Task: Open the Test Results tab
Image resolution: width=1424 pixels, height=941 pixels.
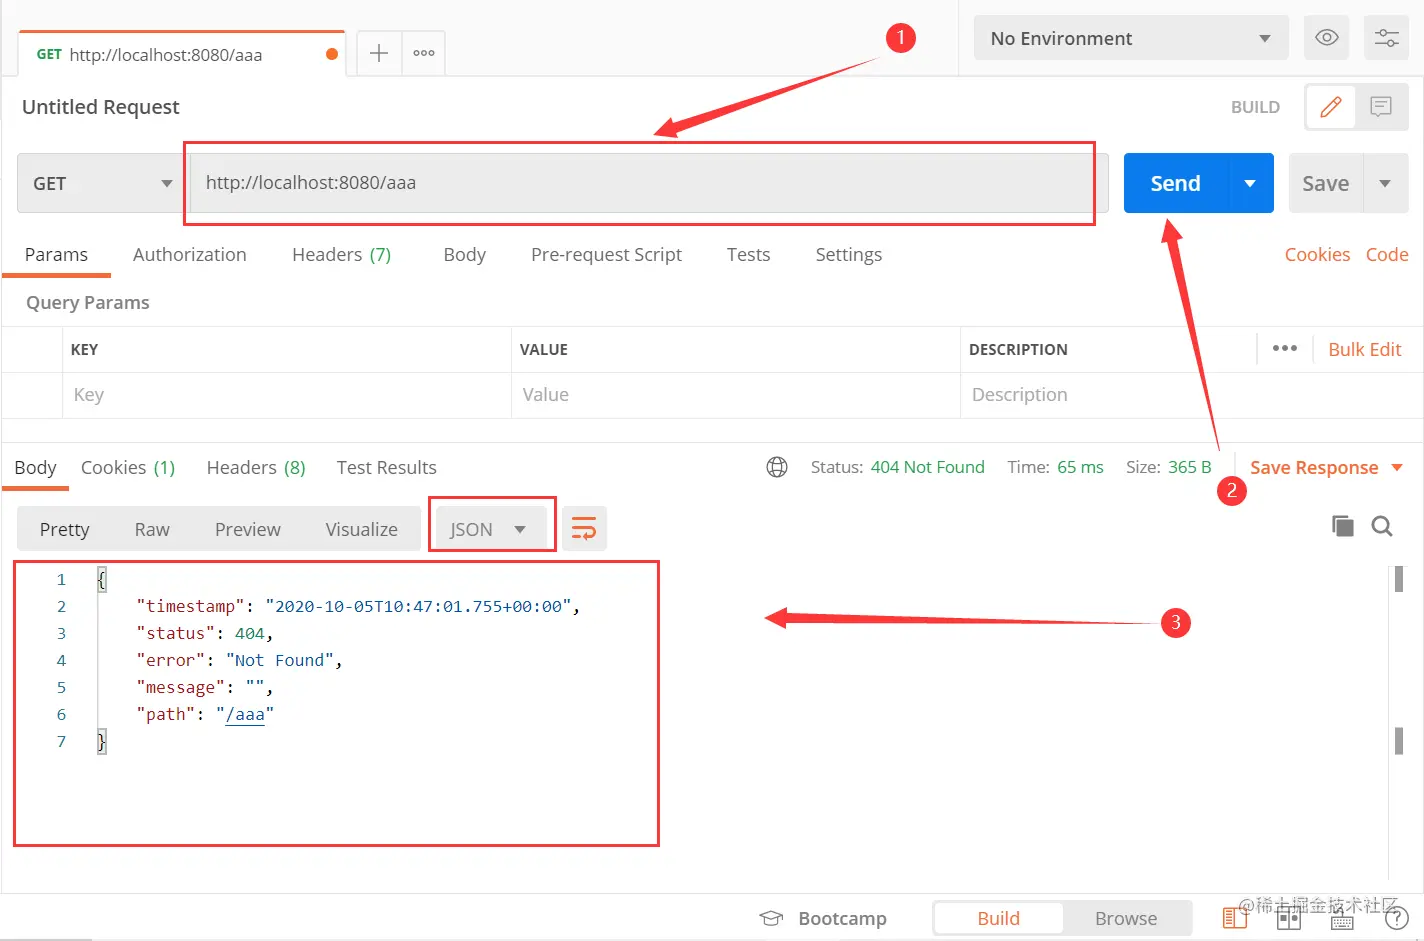Action: point(386,467)
